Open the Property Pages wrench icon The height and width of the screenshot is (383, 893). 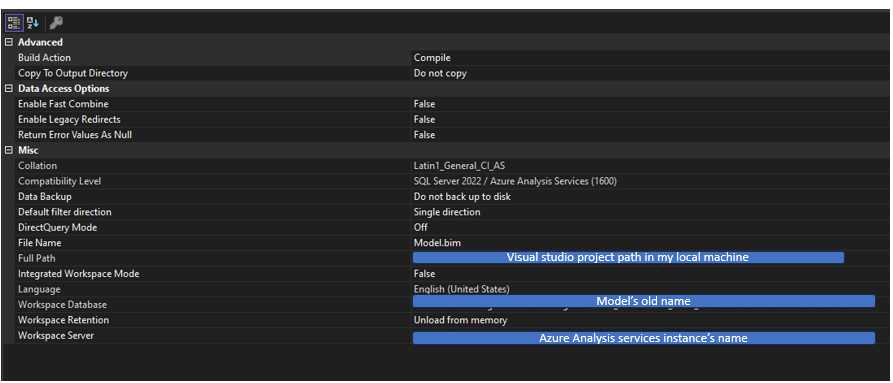pyautogui.click(x=56, y=23)
